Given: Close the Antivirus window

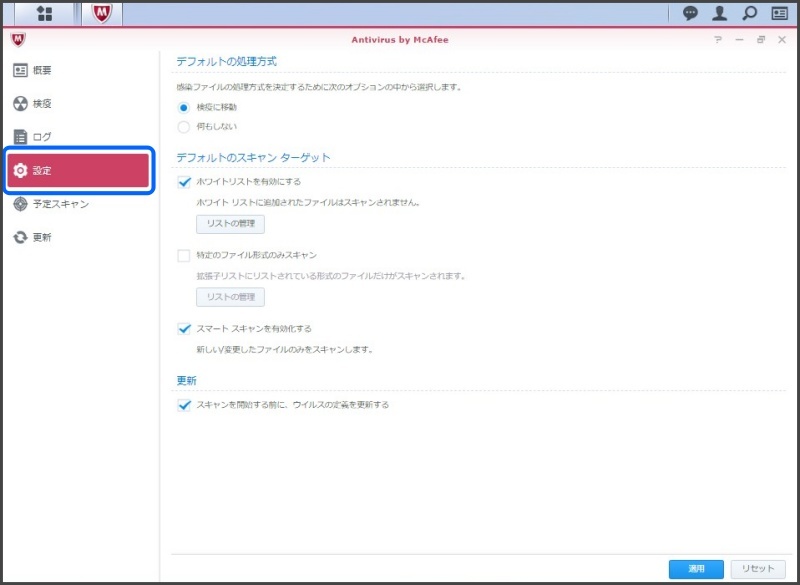Looking at the screenshot, I should (x=782, y=39).
